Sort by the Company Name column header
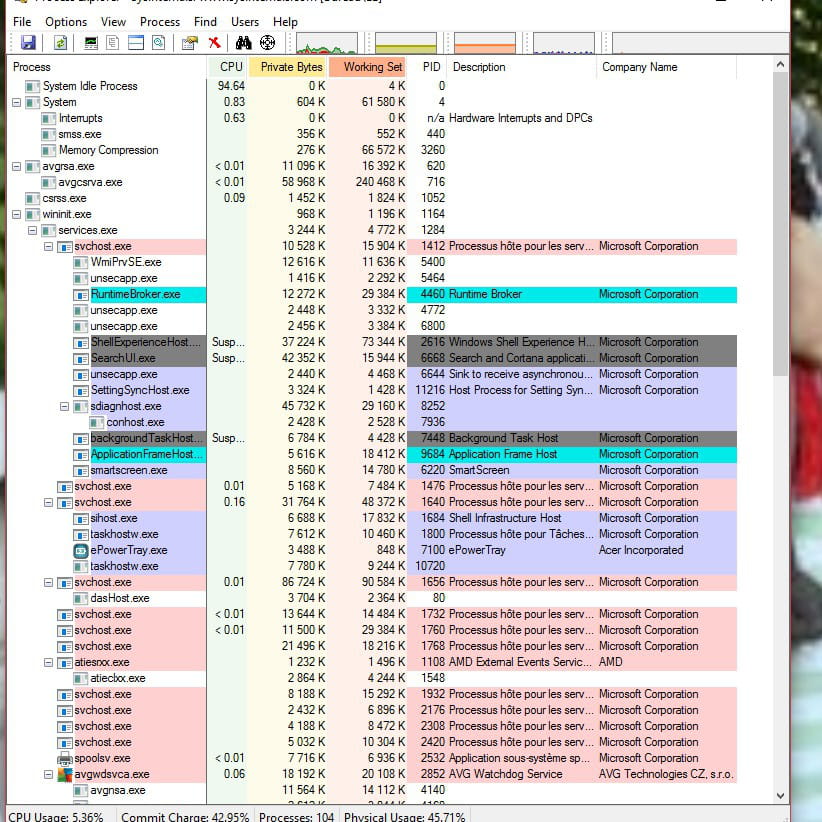The image size is (822, 822). 667,67
